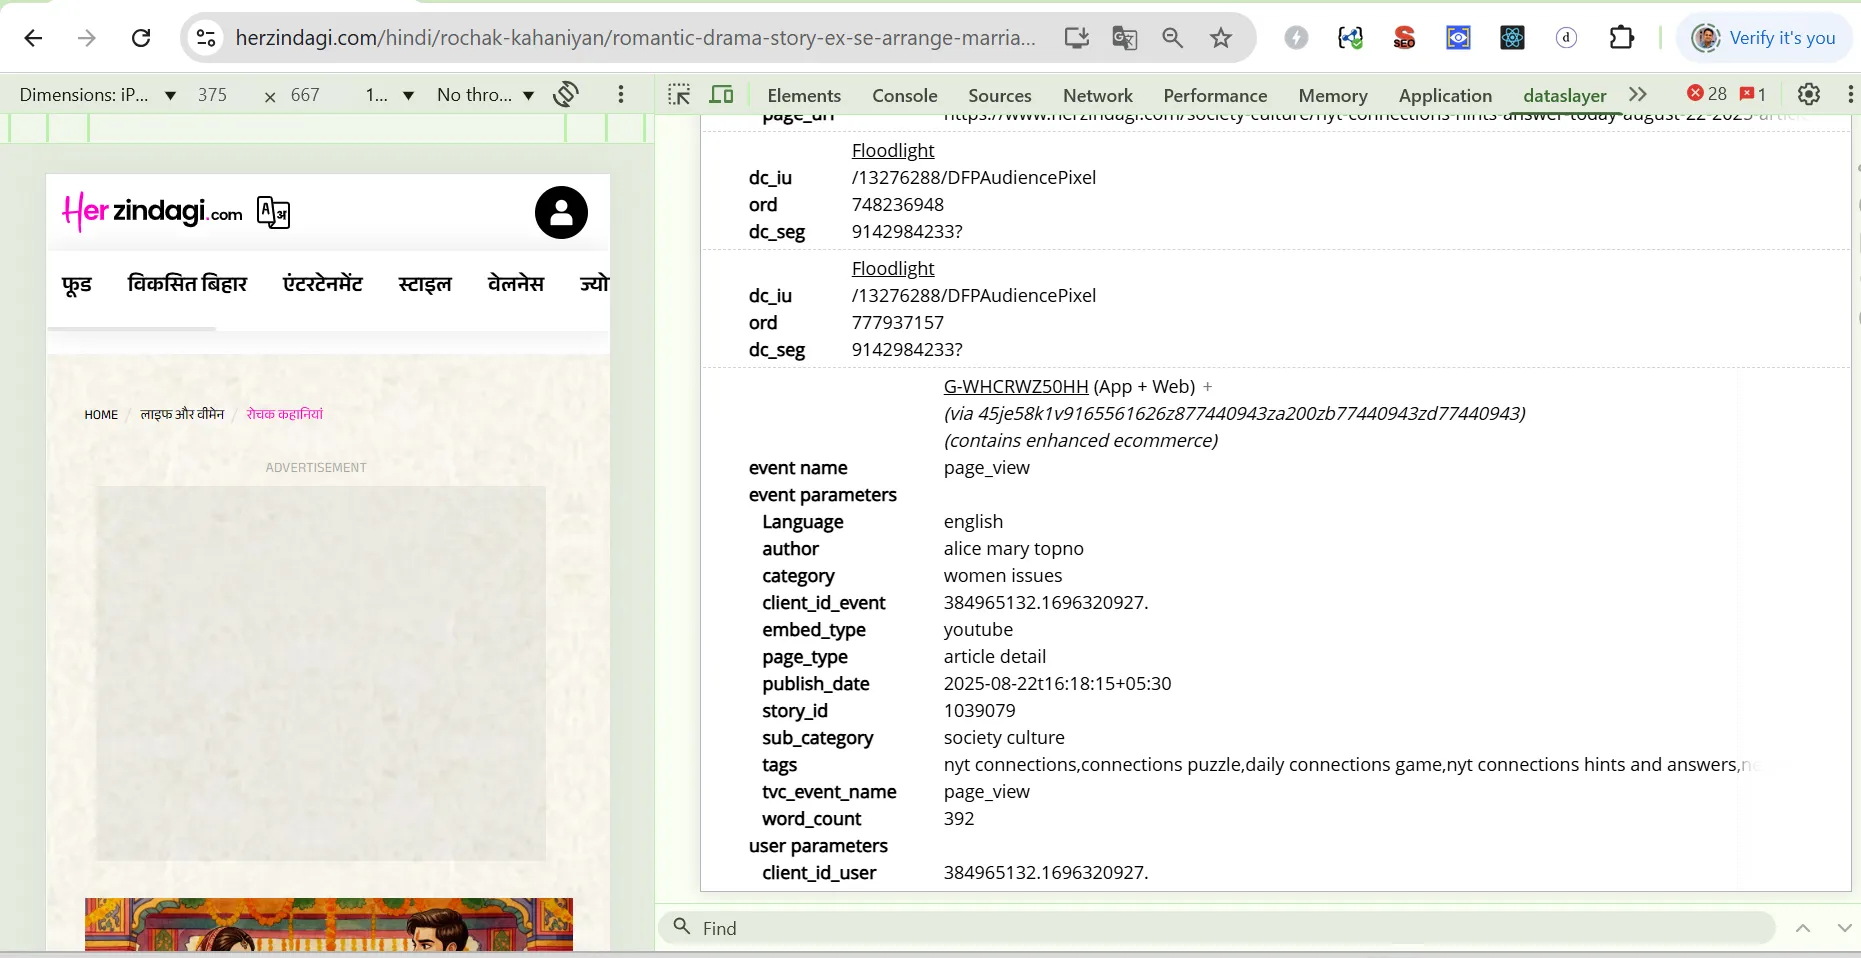Click the browser Extensions puzzle icon
Screen dimensions: 1861x958
1621,38
